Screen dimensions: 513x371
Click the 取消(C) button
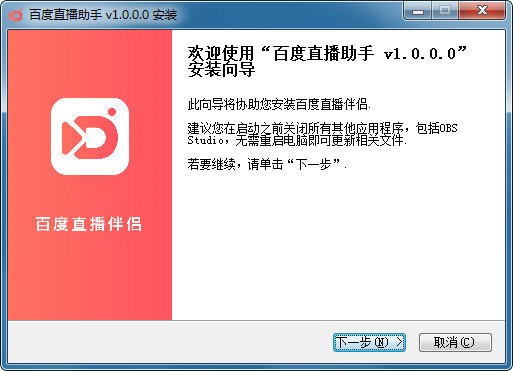[x=455, y=342]
